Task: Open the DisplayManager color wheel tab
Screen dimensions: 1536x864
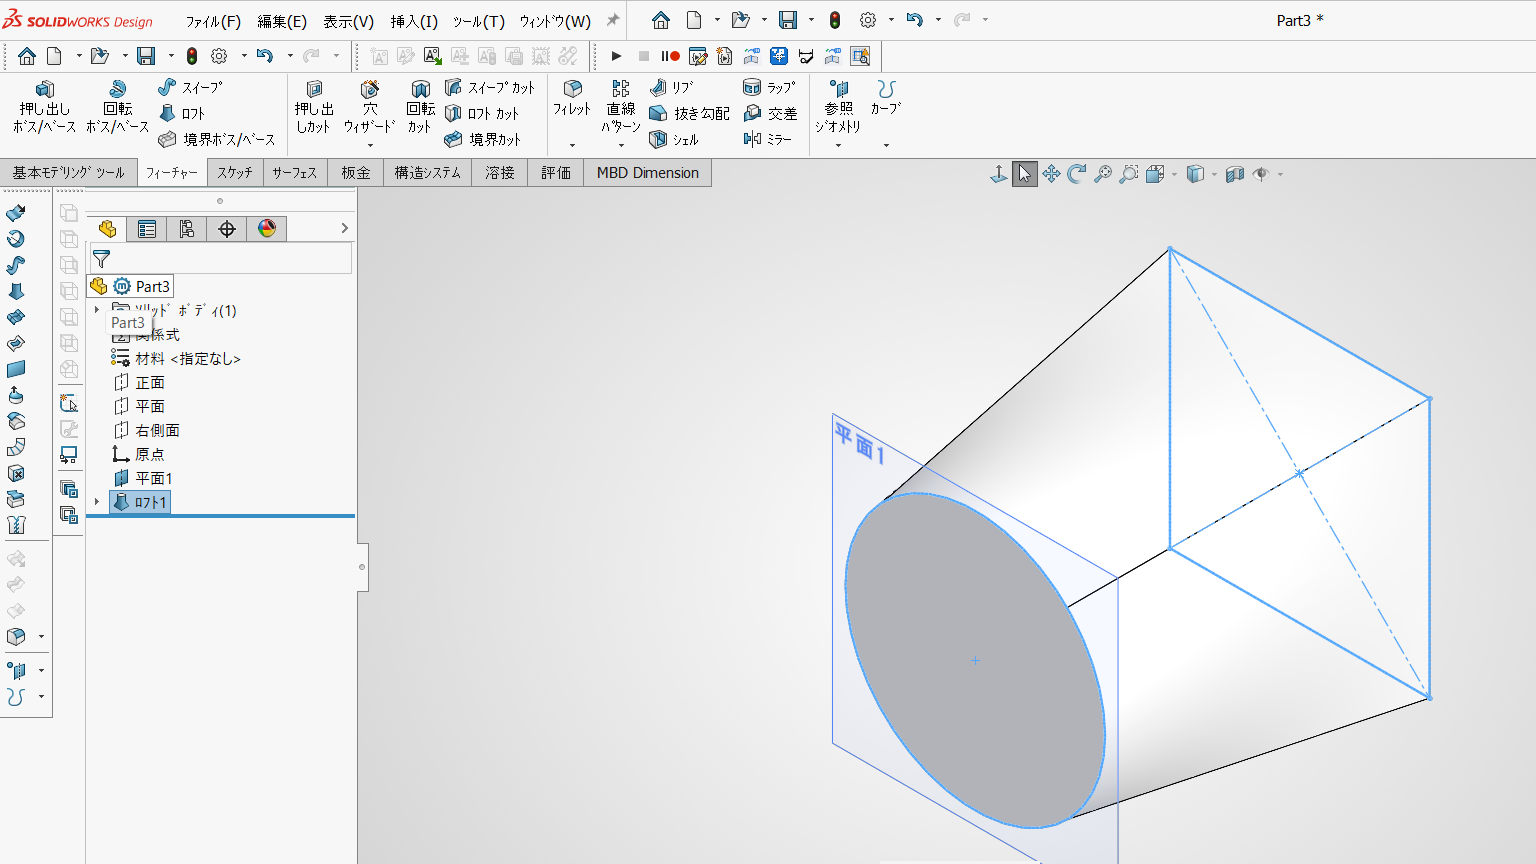Action: (267, 229)
